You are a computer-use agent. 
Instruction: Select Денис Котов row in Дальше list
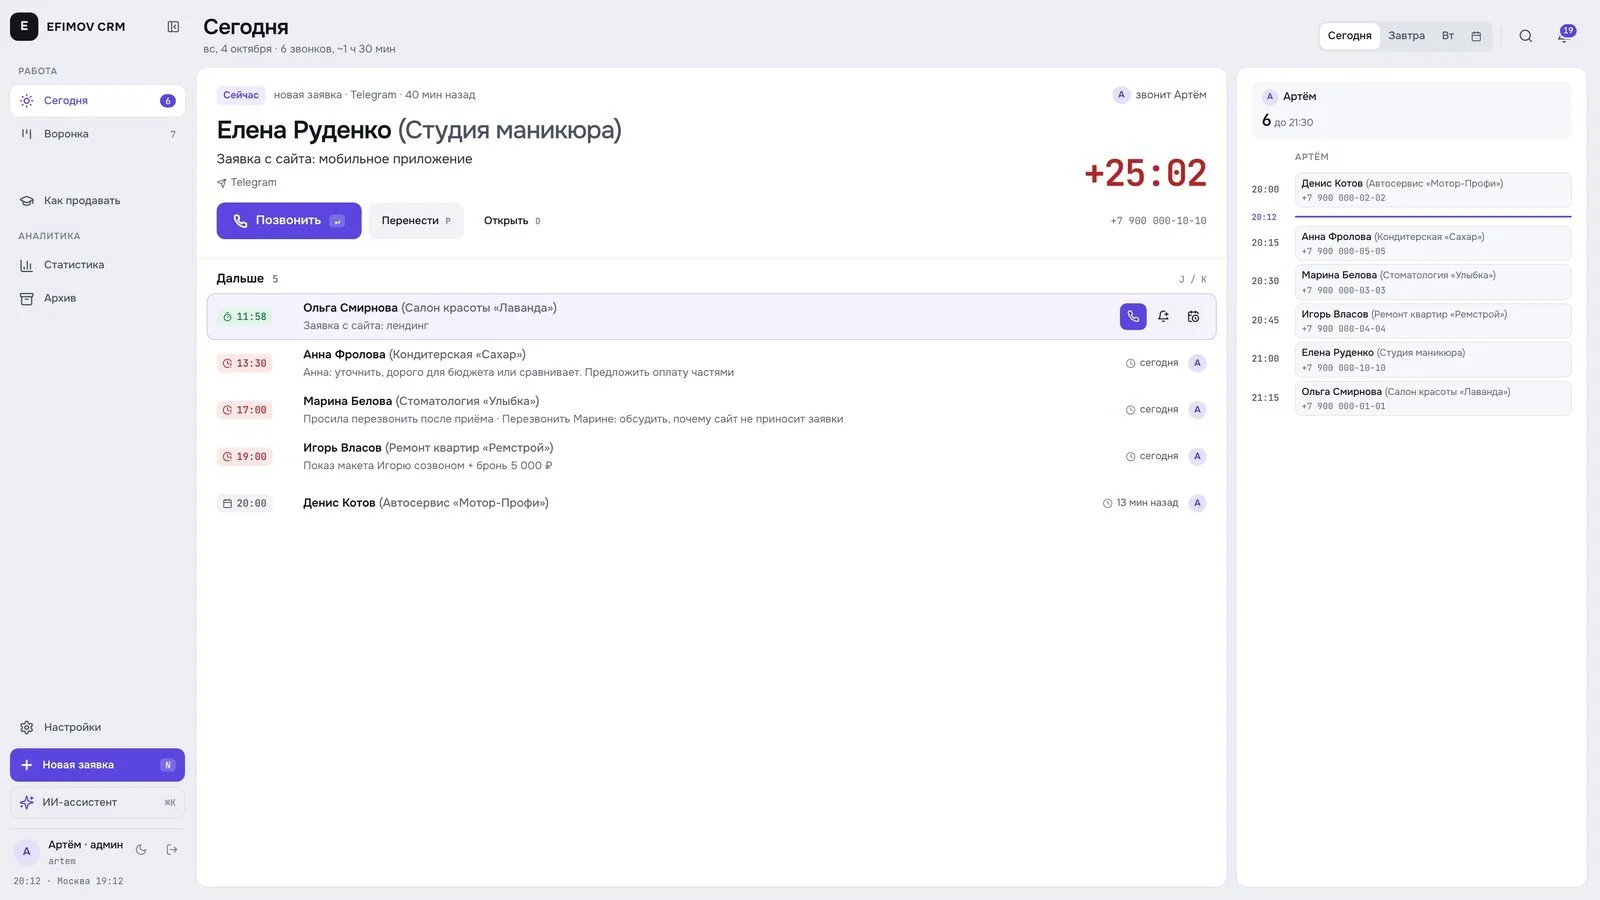[x=711, y=503]
